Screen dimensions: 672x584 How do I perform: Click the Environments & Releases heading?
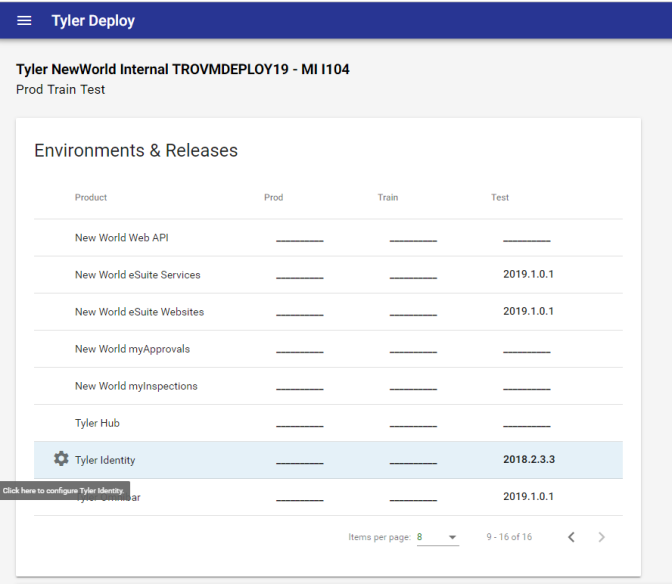pos(136,150)
